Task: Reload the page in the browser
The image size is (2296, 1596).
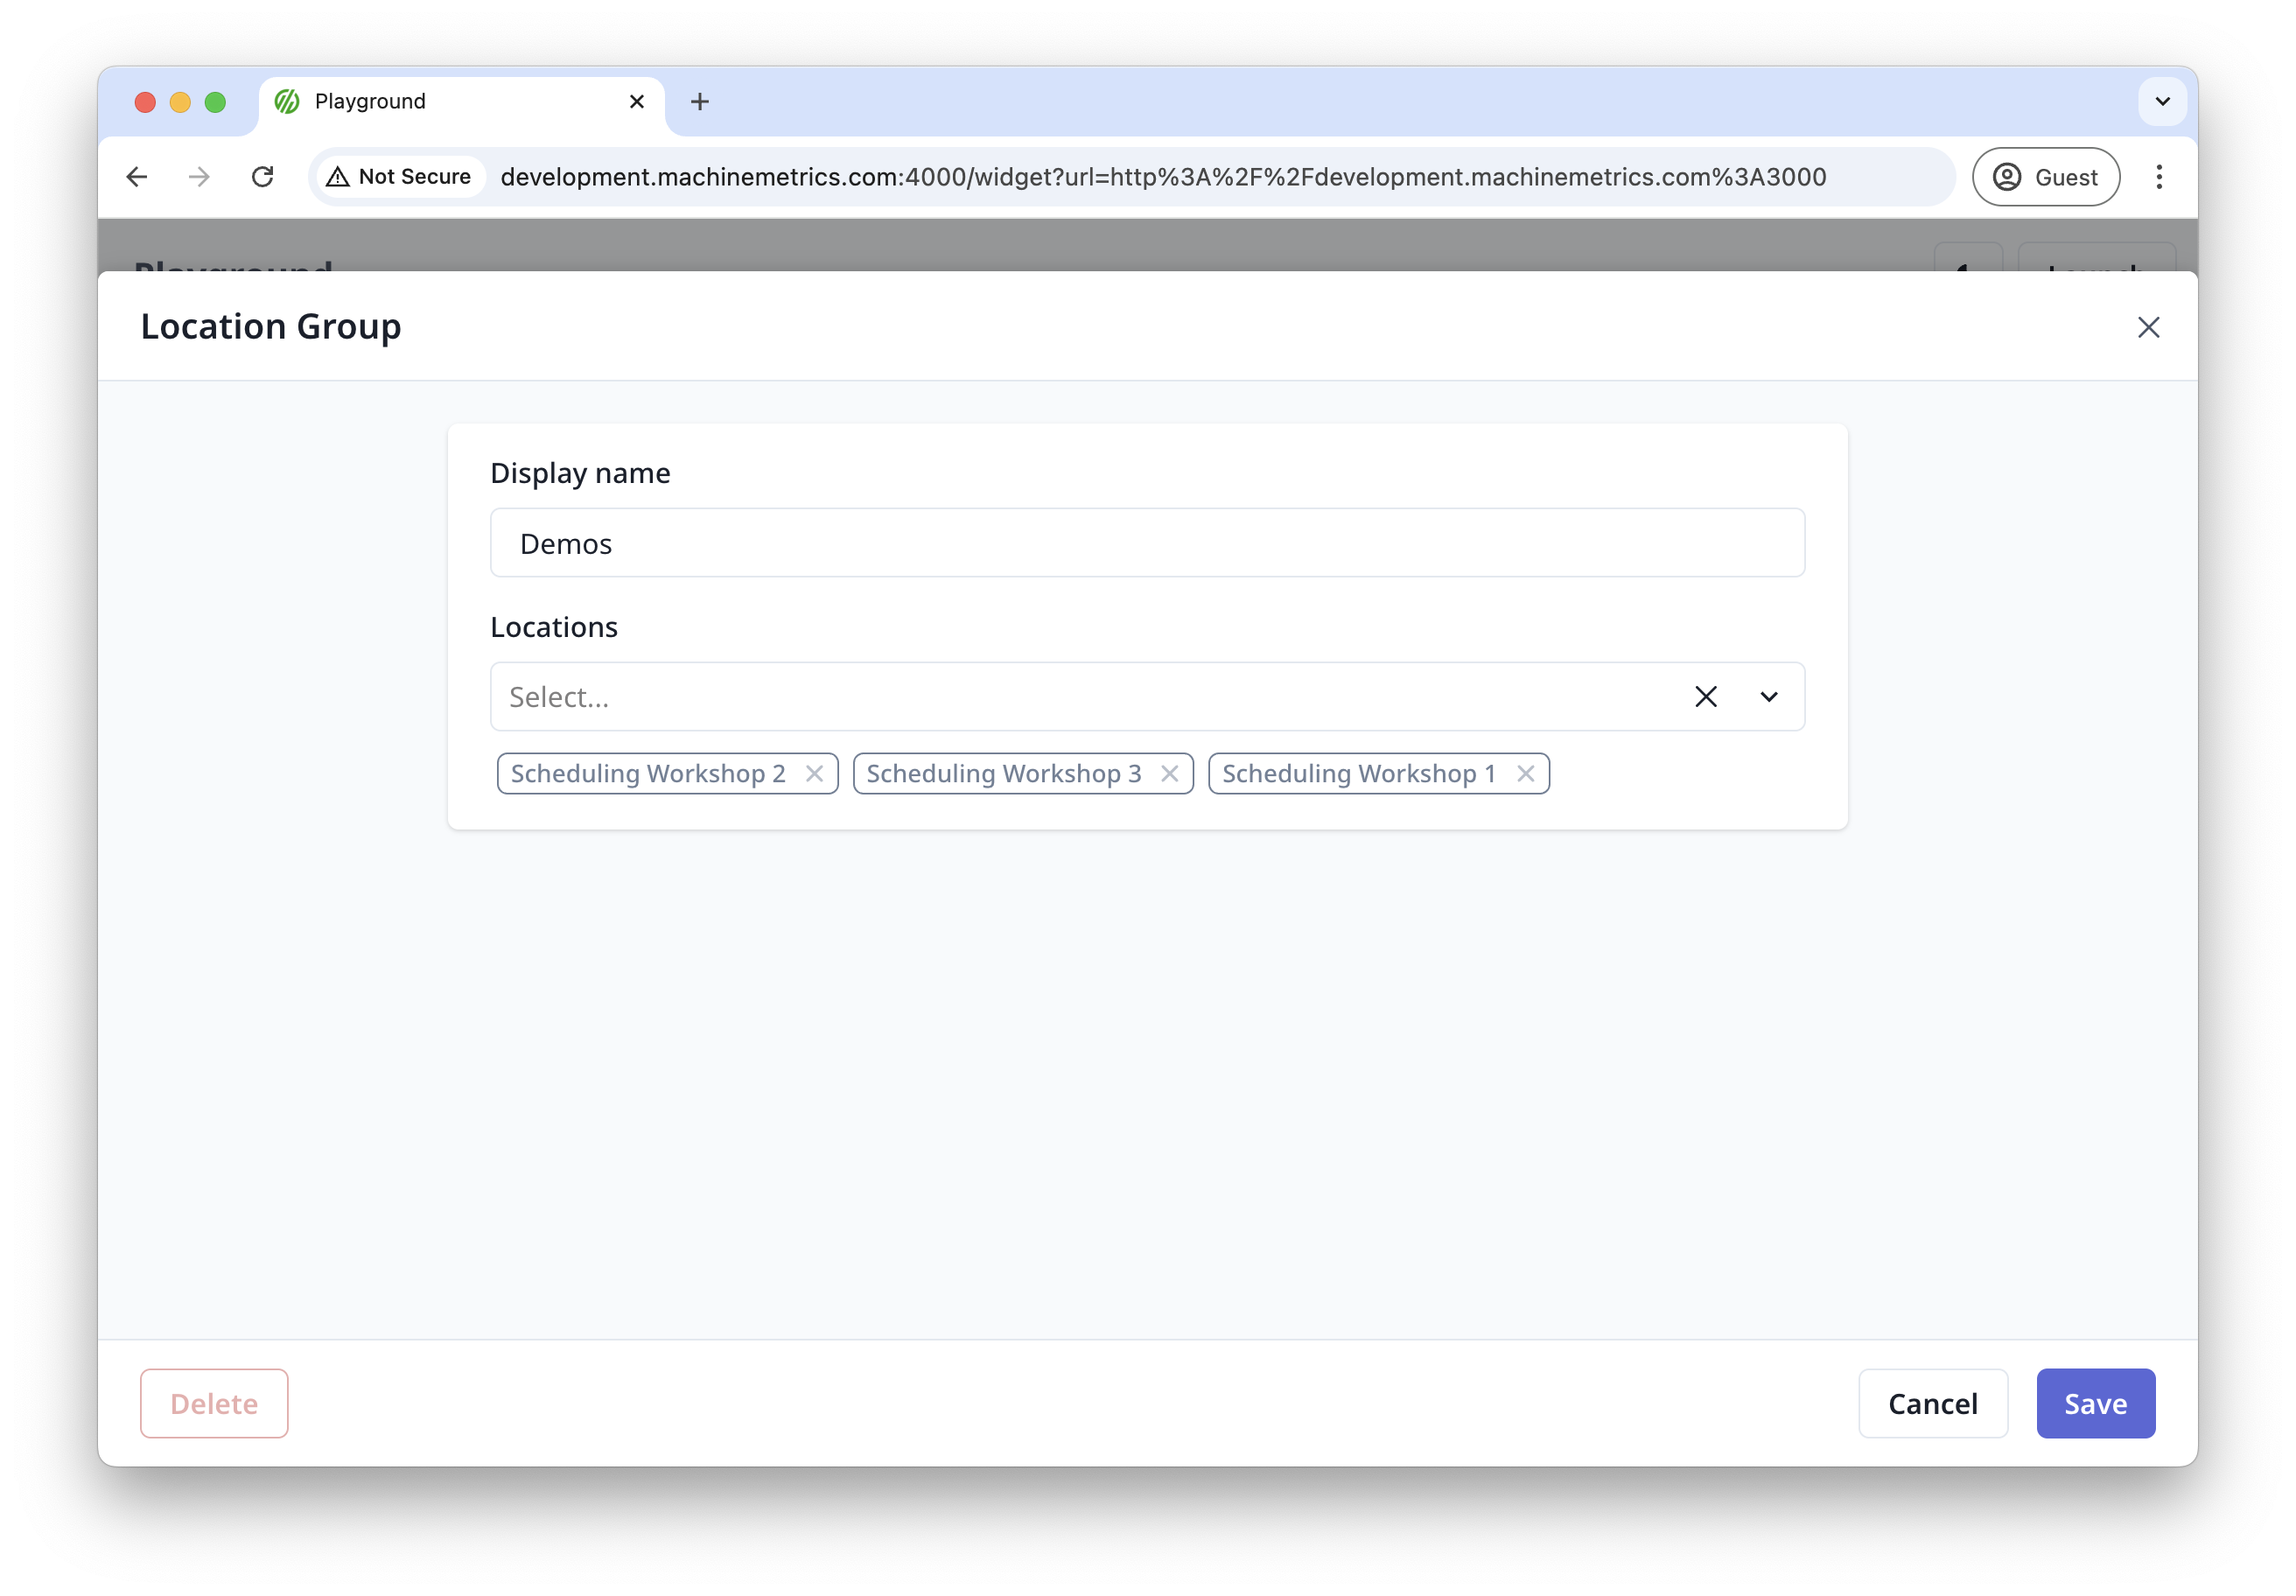Action: click(263, 177)
